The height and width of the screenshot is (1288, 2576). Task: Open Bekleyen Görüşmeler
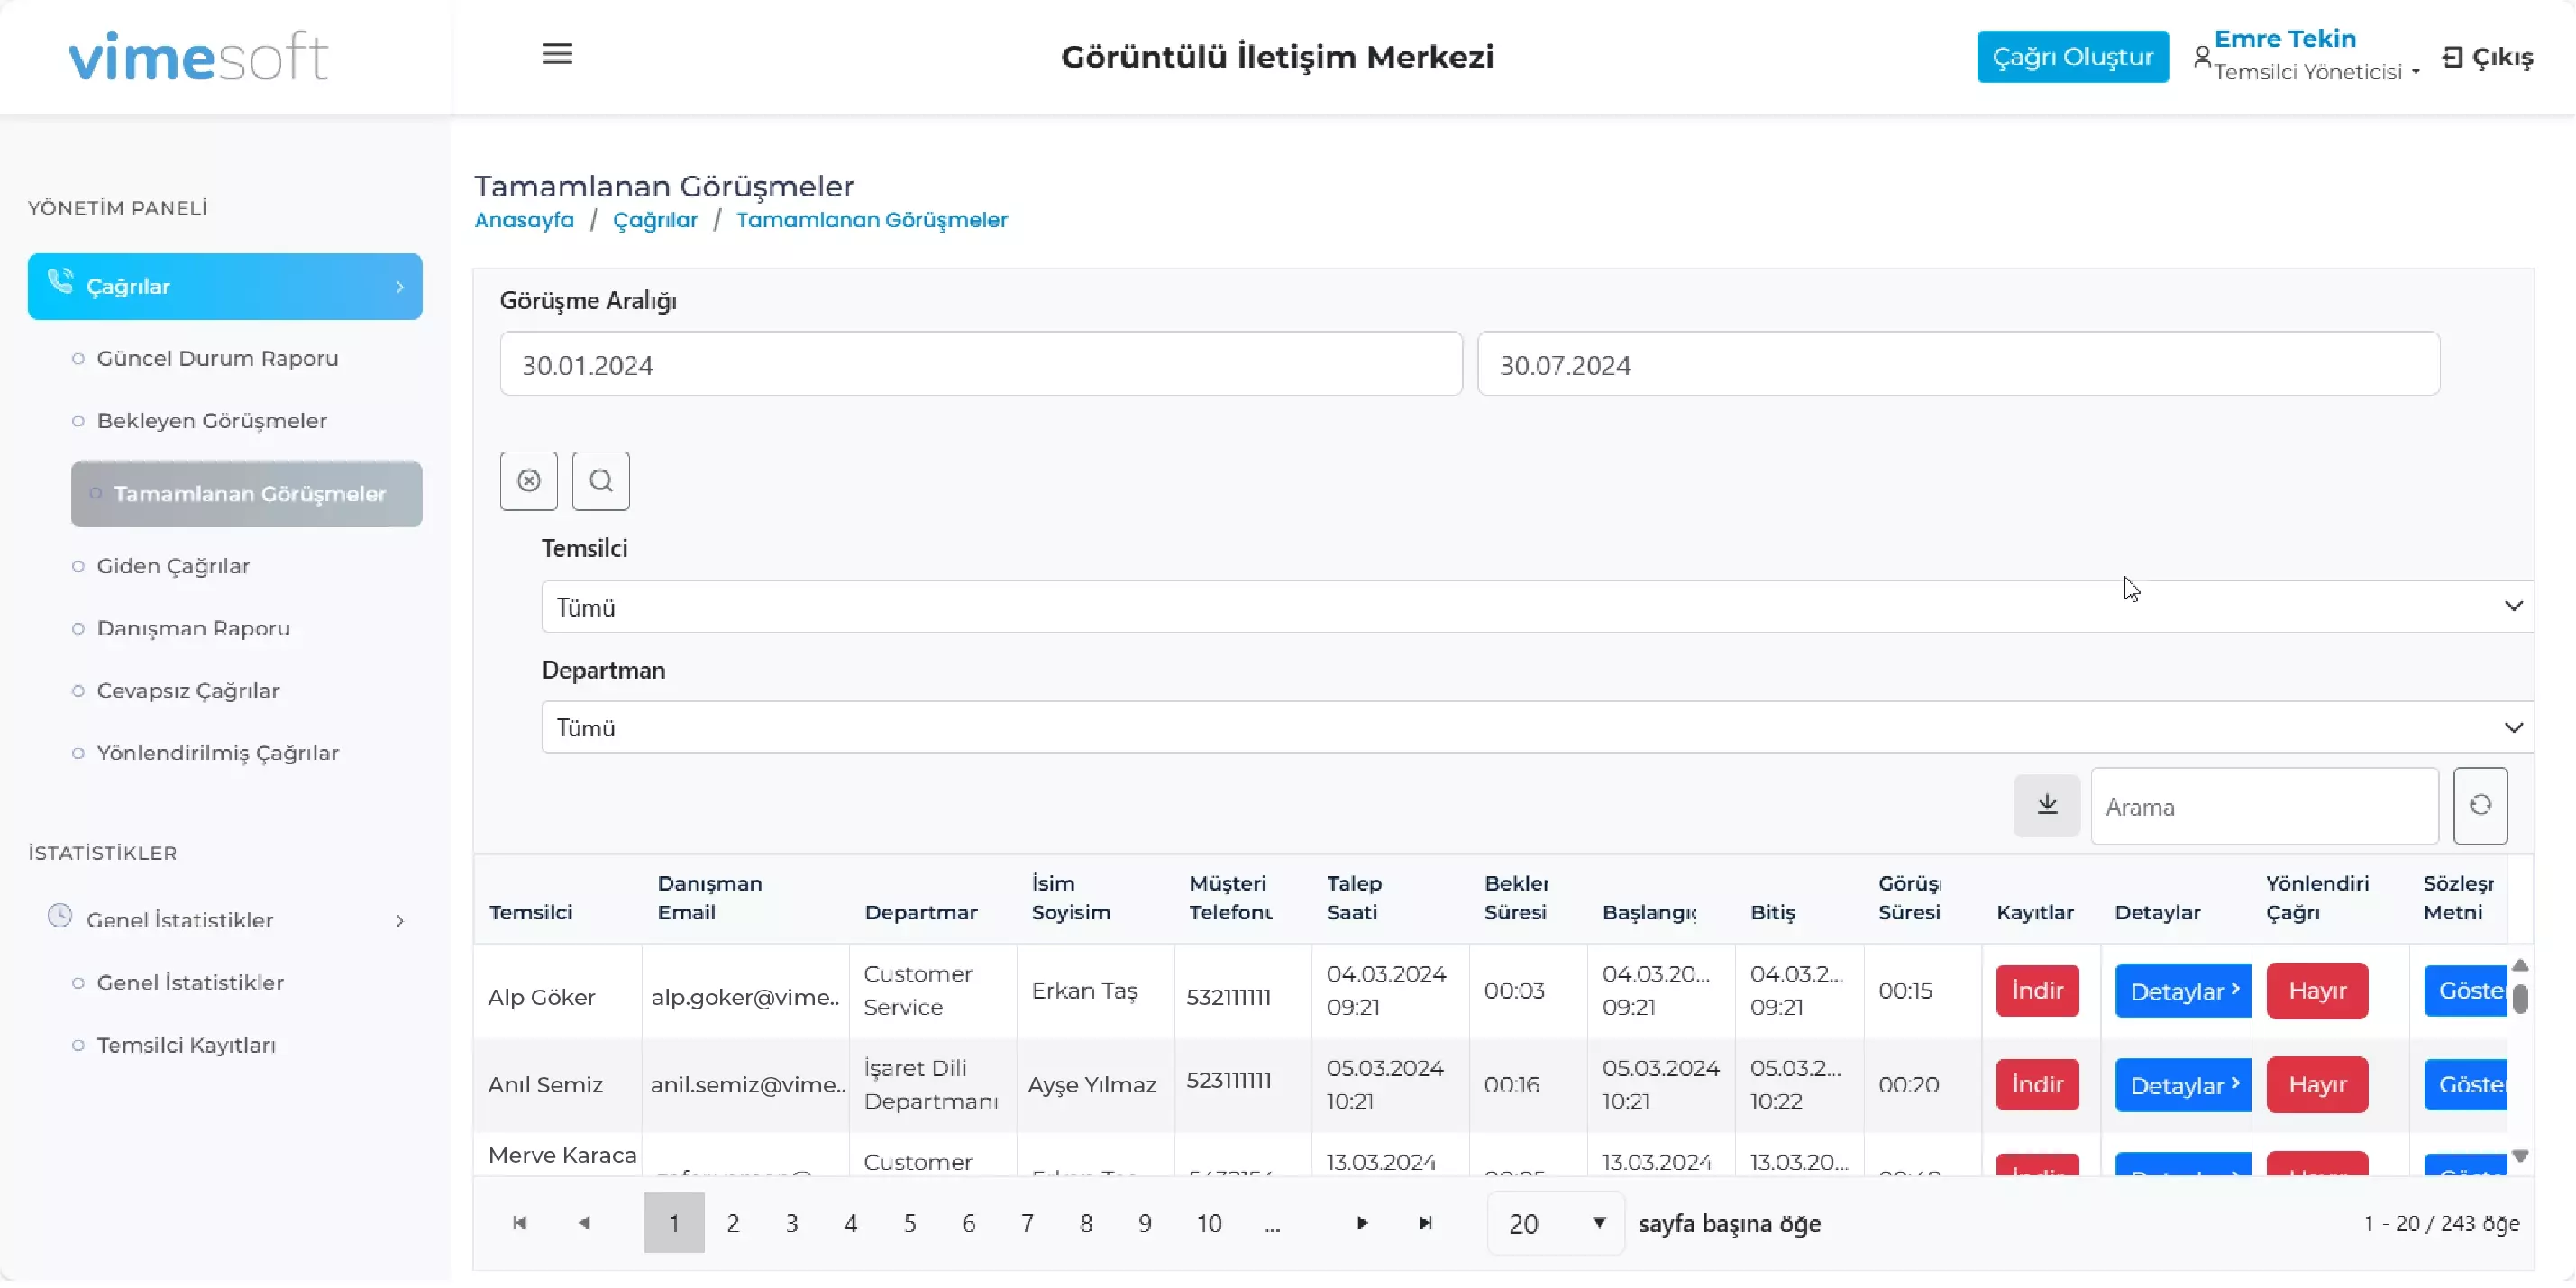pos(212,421)
